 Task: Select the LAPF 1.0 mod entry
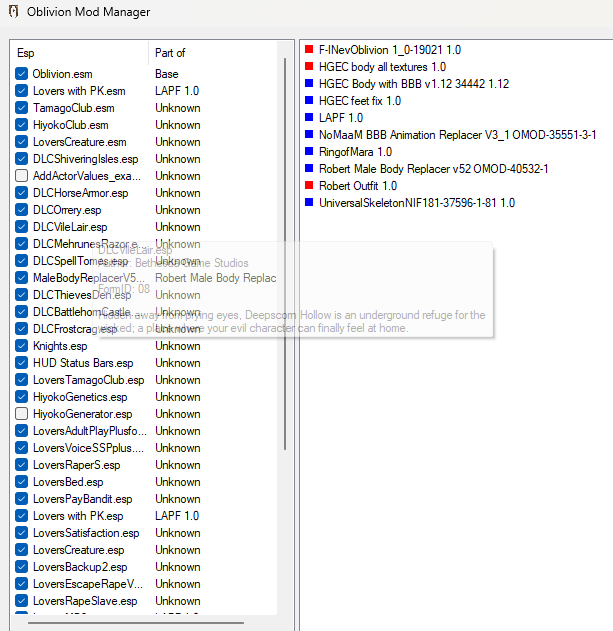point(341,118)
